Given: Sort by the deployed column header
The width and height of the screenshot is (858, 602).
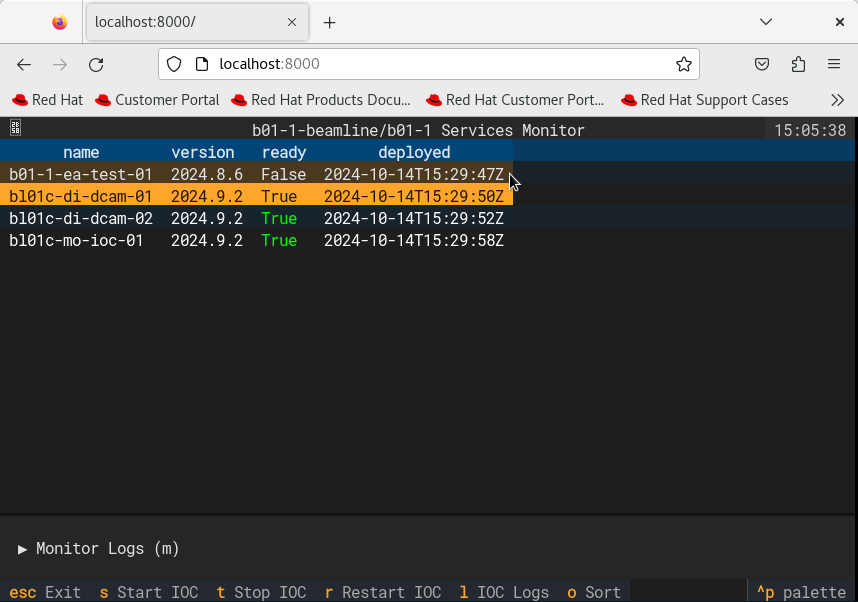Looking at the screenshot, I should point(414,152).
